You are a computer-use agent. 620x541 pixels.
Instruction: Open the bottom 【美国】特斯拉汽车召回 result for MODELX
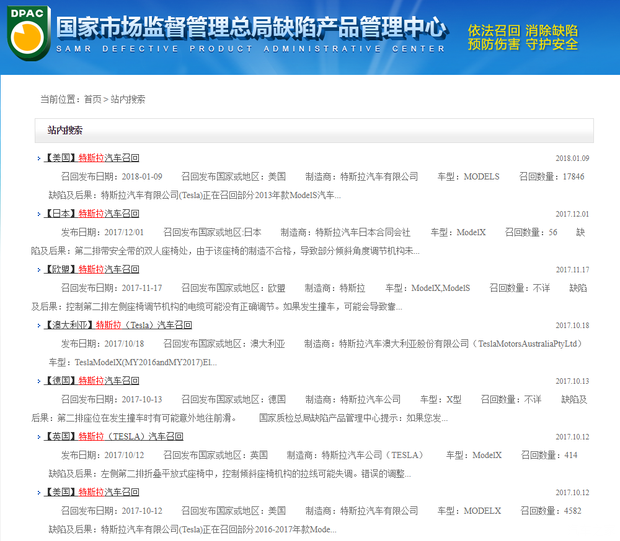coord(92,493)
